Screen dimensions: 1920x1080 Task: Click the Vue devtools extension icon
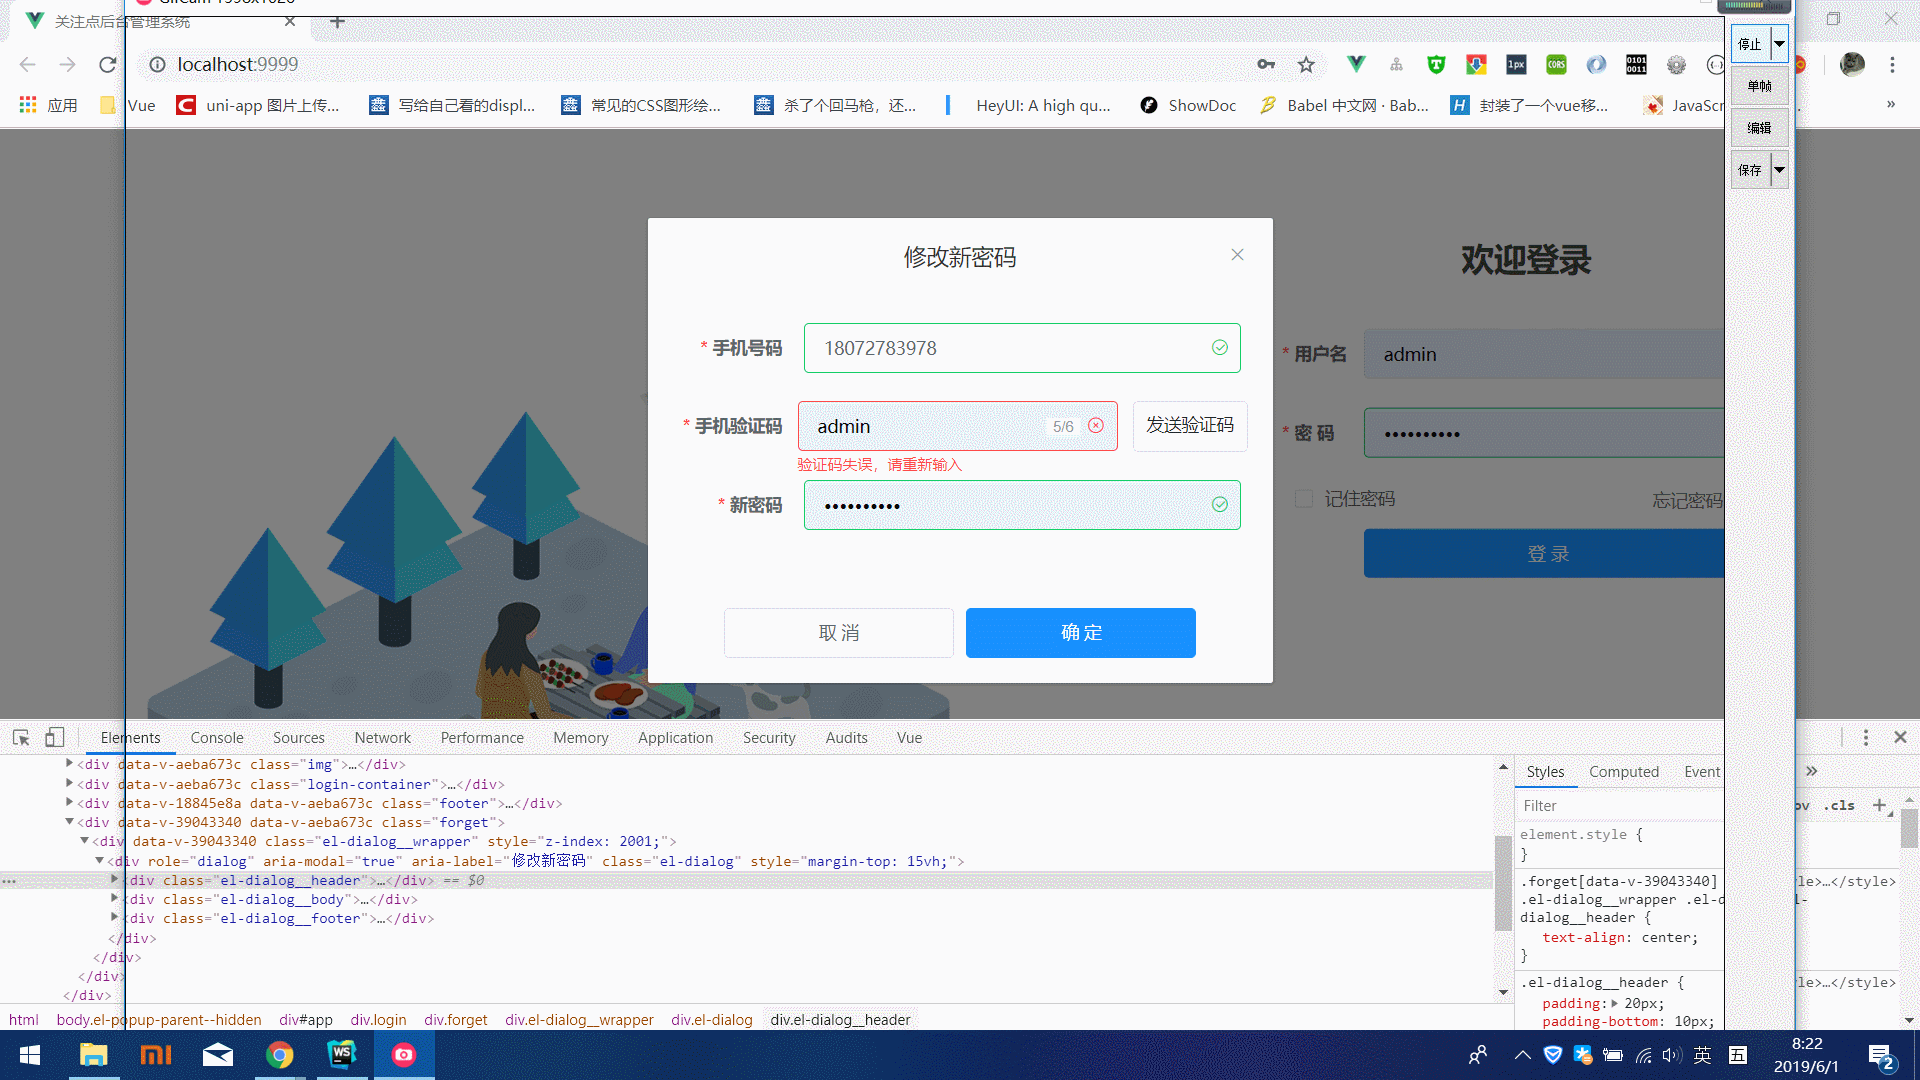click(x=1356, y=65)
